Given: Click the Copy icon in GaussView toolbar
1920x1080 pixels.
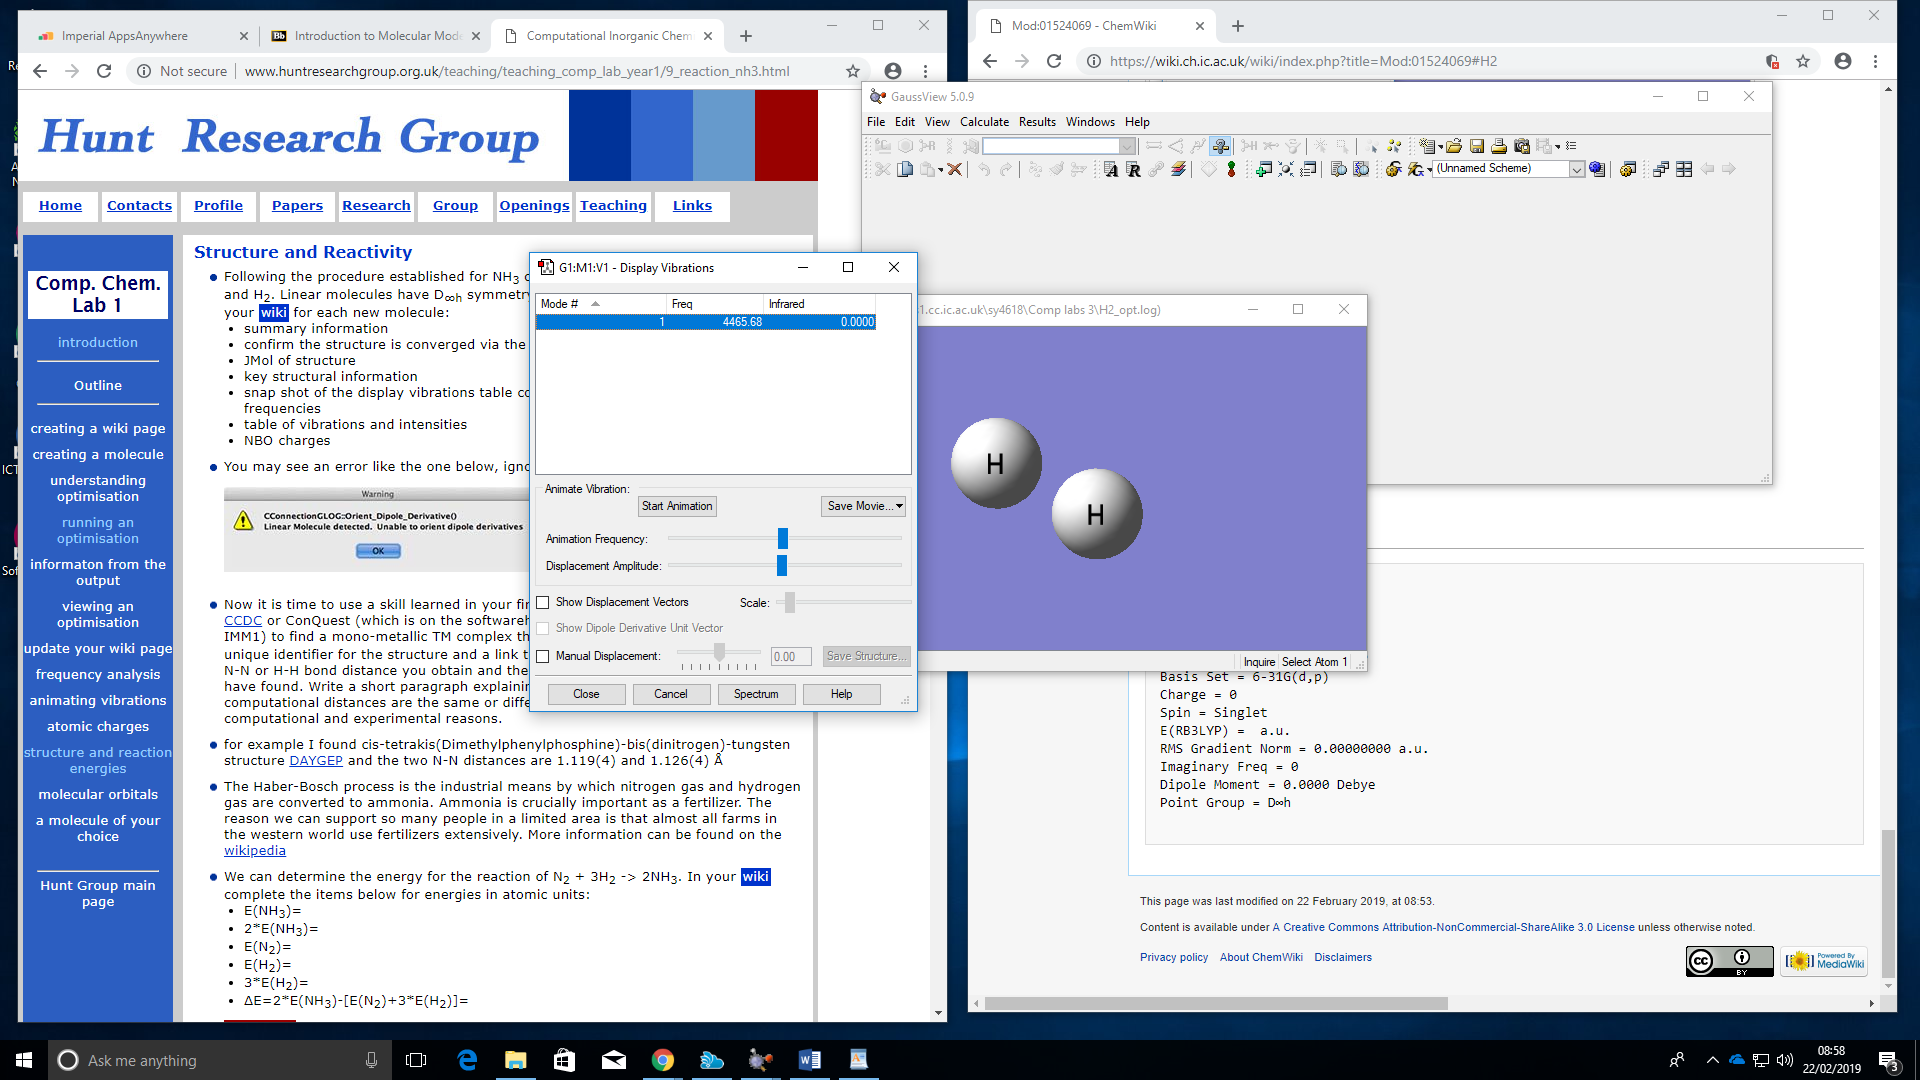Looking at the screenshot, I should click(x=905, y=169).
